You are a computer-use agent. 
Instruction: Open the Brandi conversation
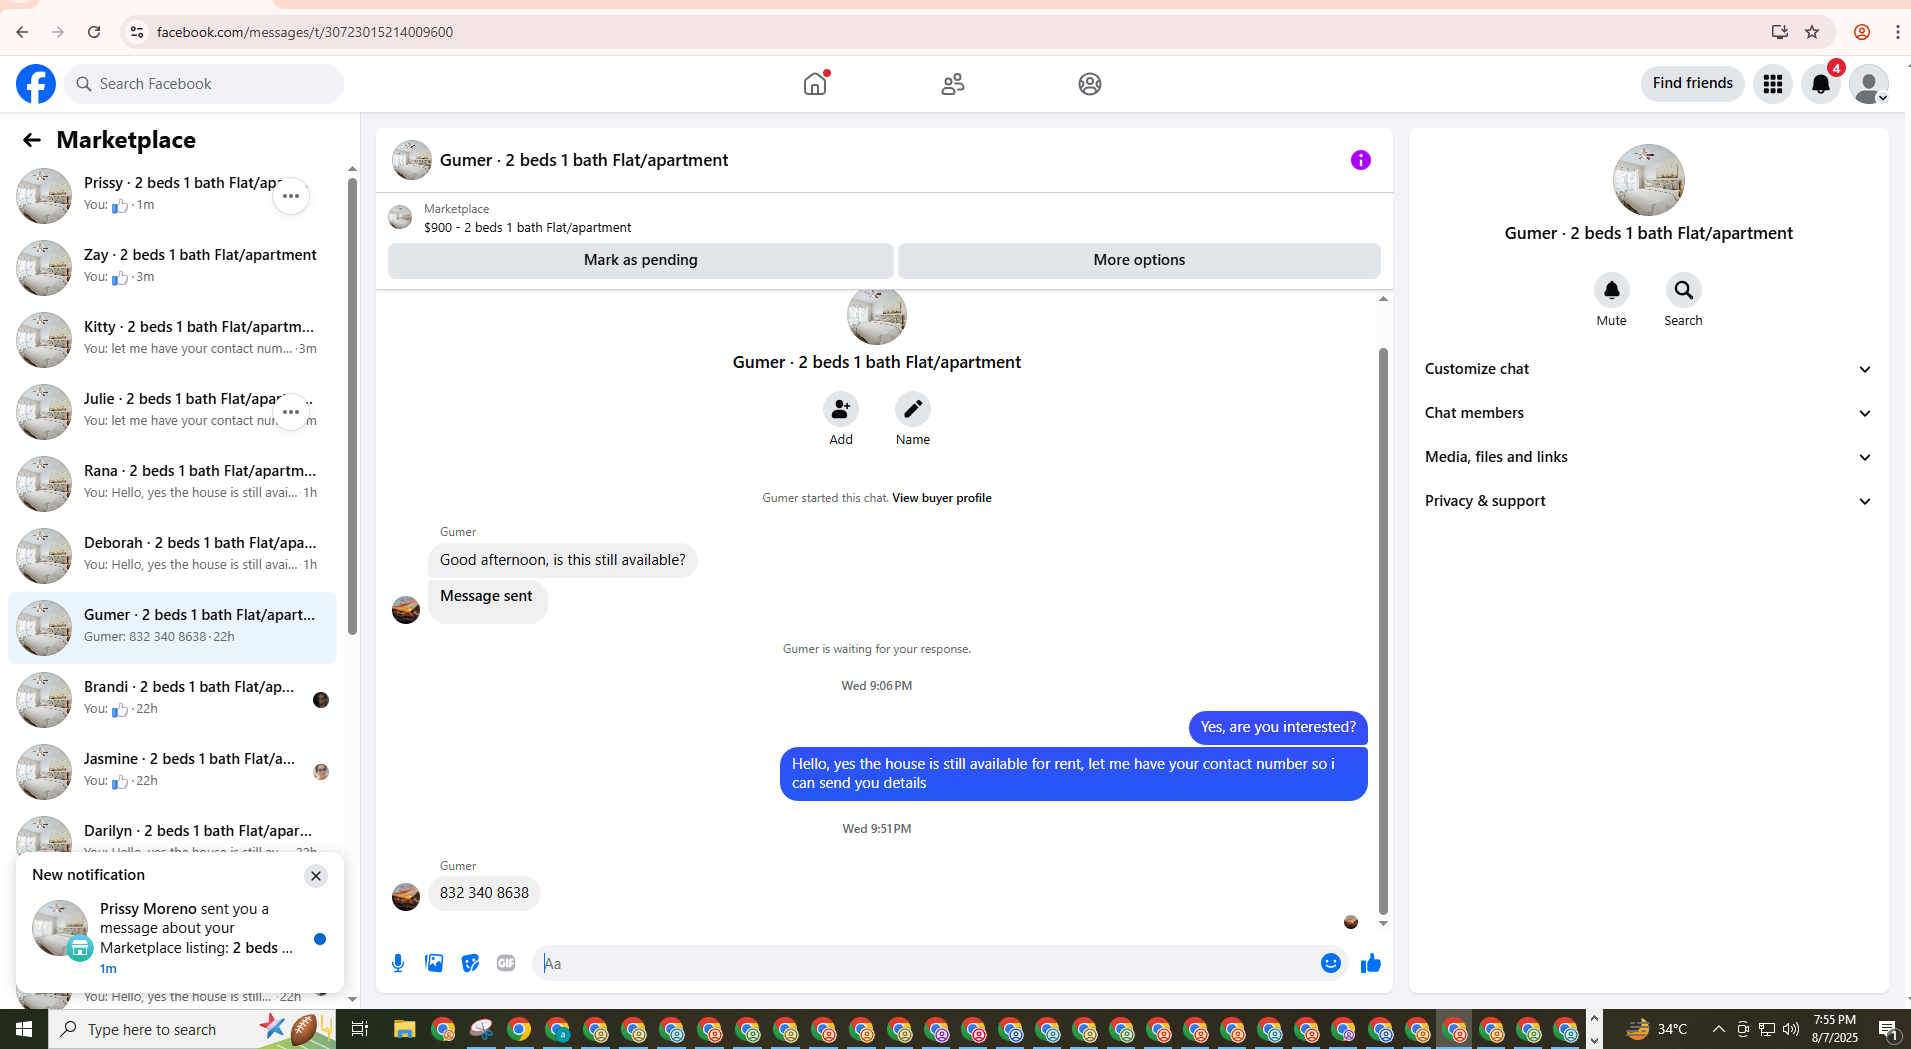click(x=172, y=700)
